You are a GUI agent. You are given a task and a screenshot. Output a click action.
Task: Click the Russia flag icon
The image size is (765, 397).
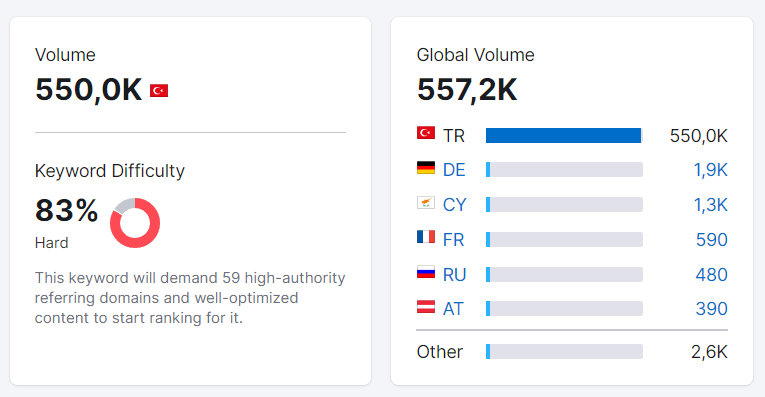point(425,272)
